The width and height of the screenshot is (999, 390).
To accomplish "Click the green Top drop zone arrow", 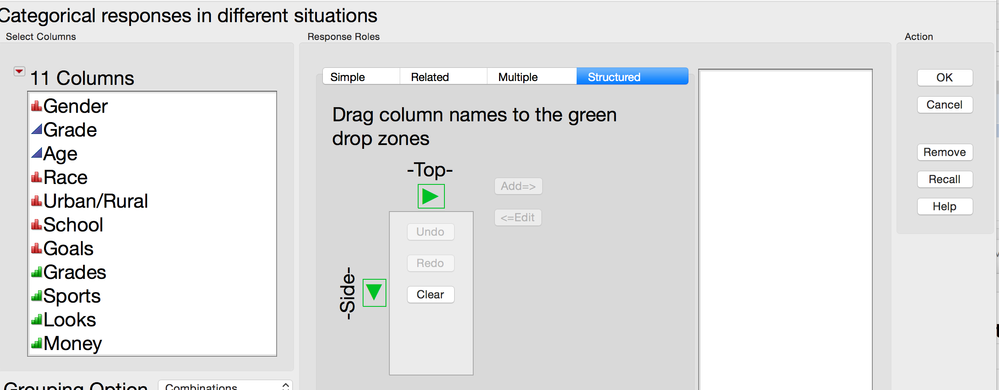I will point(431,196).
